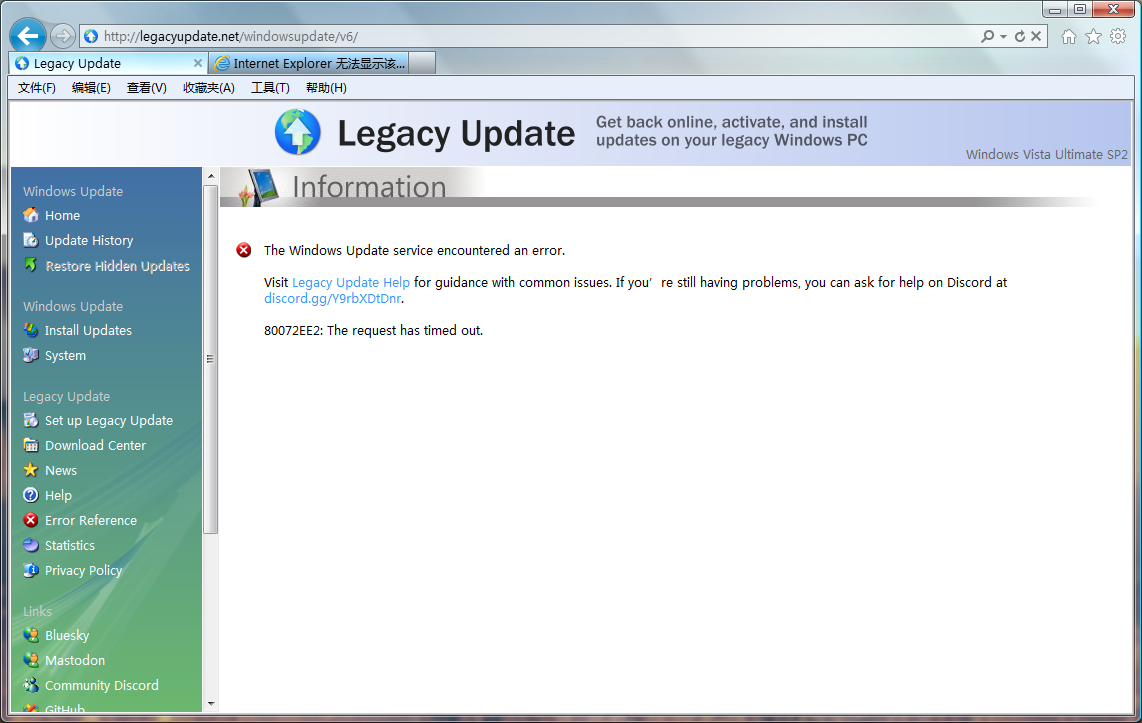The height and width of the screenshot is (723, 1142).
Task: Open the Download Center page
Action: click(x=95, y=445)
